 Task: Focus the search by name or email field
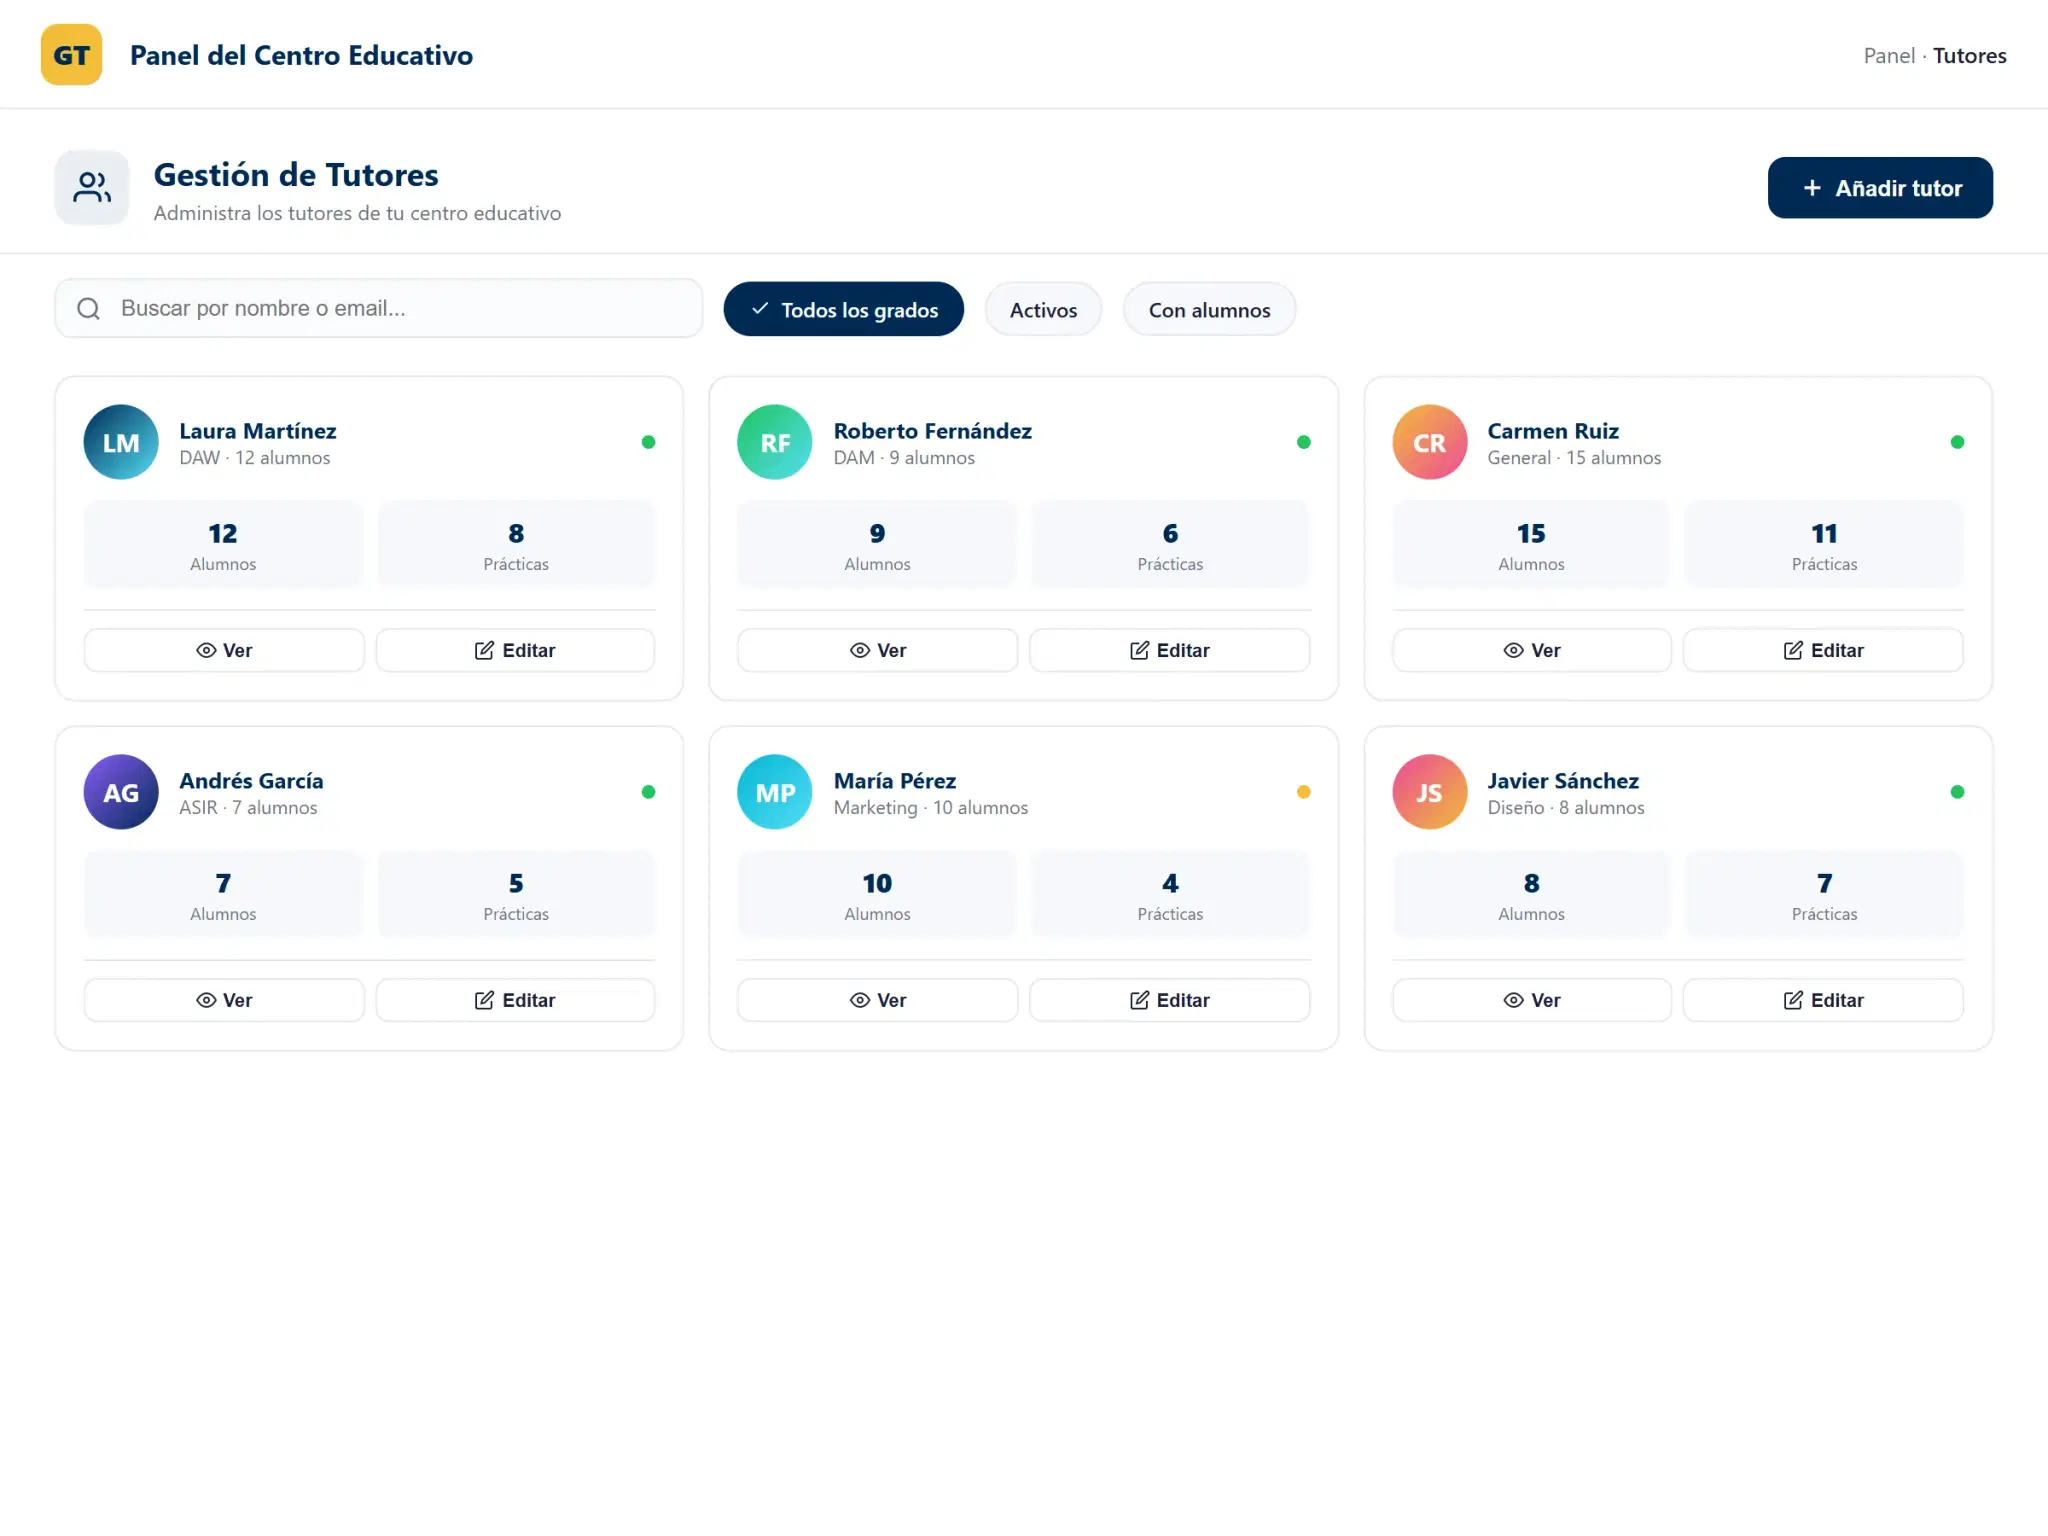379,308
